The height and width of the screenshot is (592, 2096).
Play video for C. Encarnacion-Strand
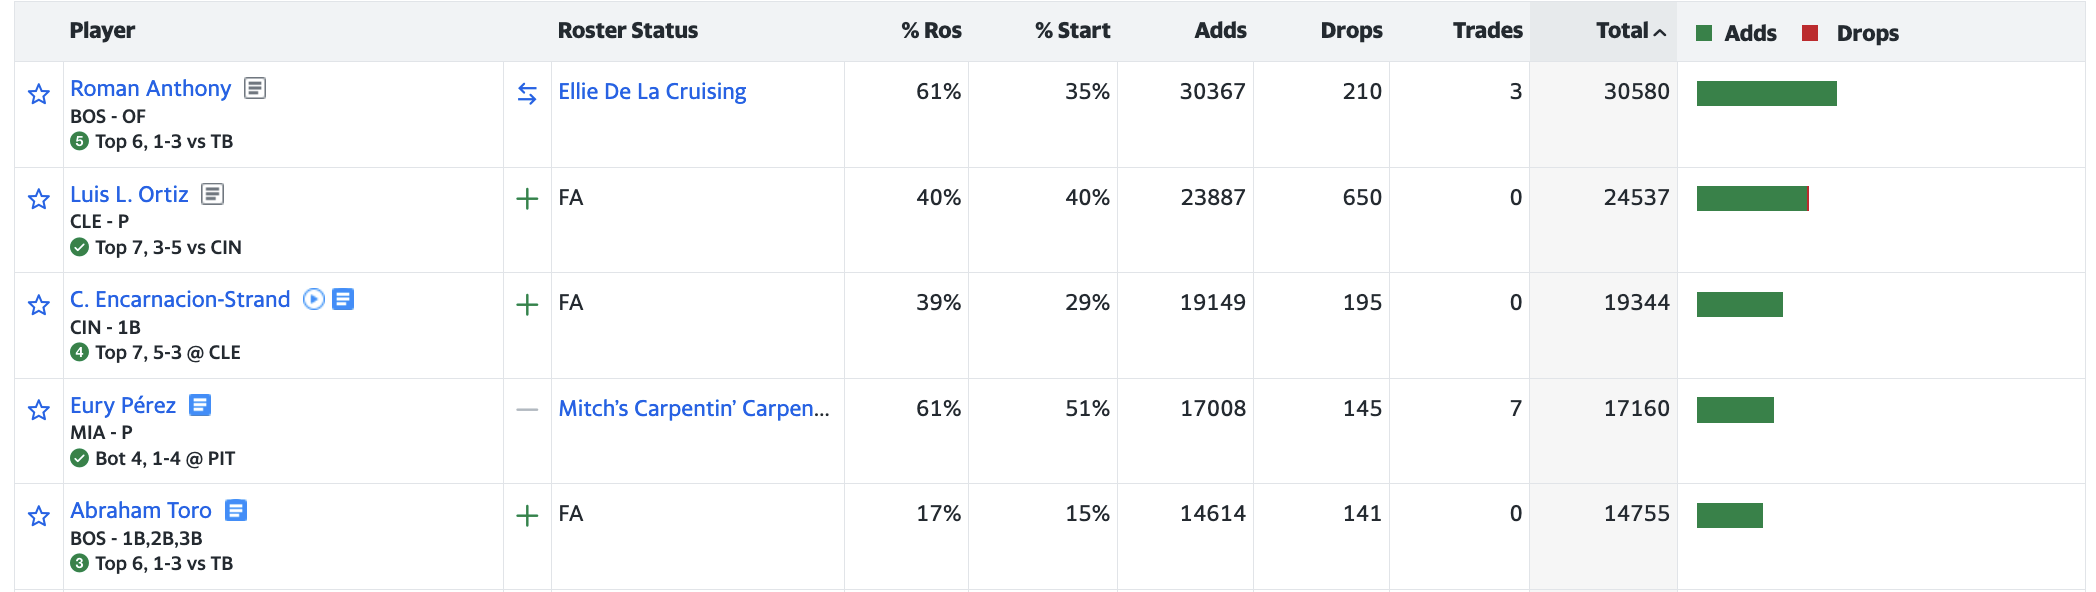coord(314,299)
